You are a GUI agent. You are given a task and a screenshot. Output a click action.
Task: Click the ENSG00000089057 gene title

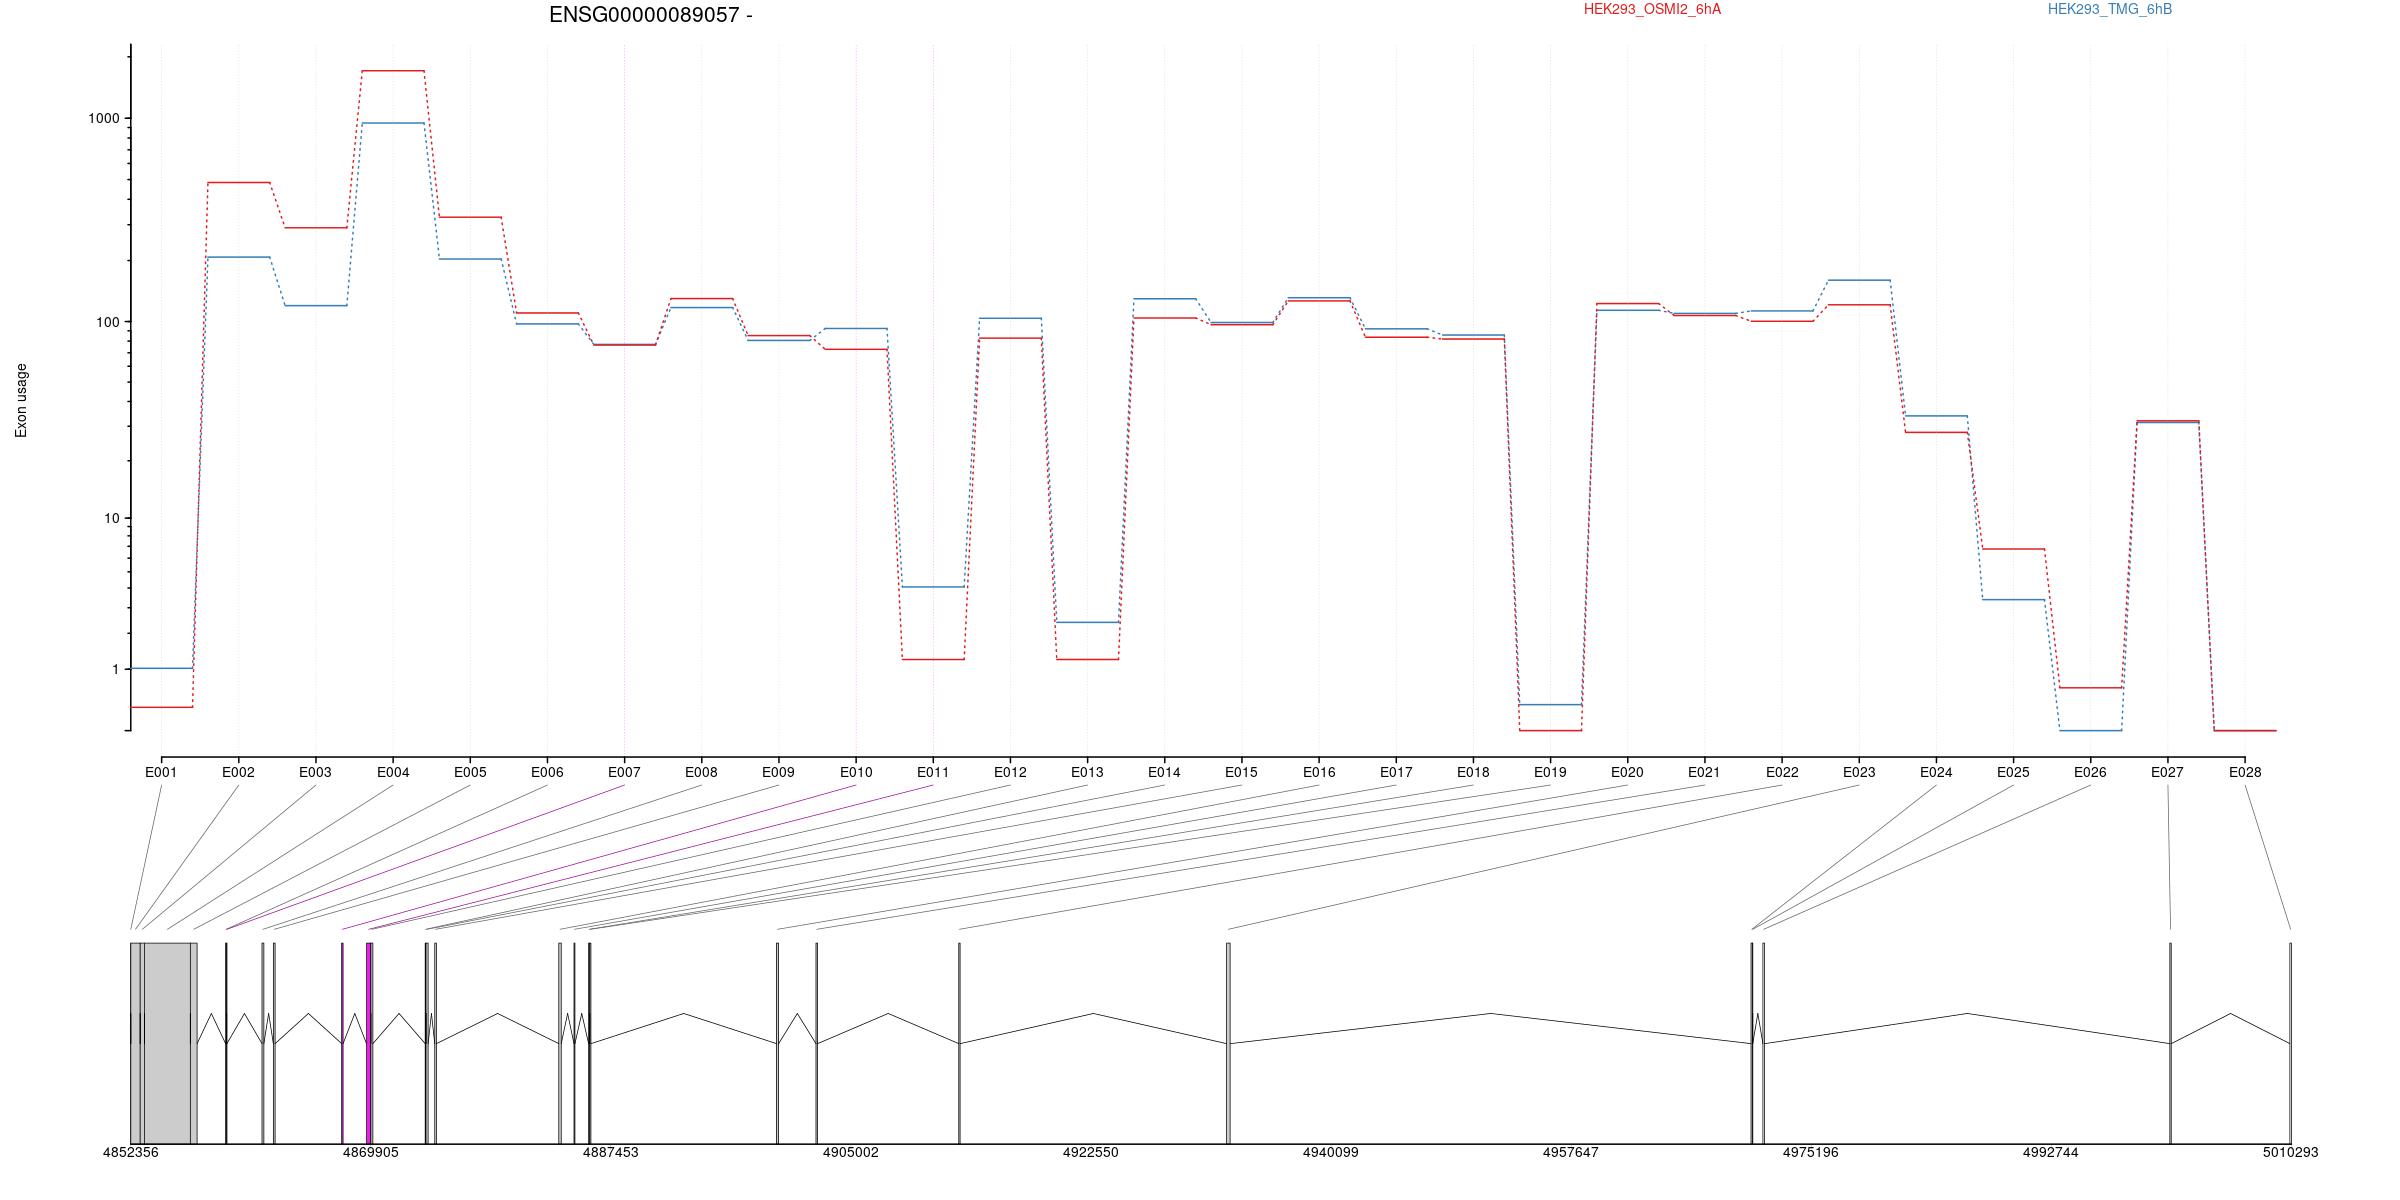pyautogui.click(x=650, y=15)
